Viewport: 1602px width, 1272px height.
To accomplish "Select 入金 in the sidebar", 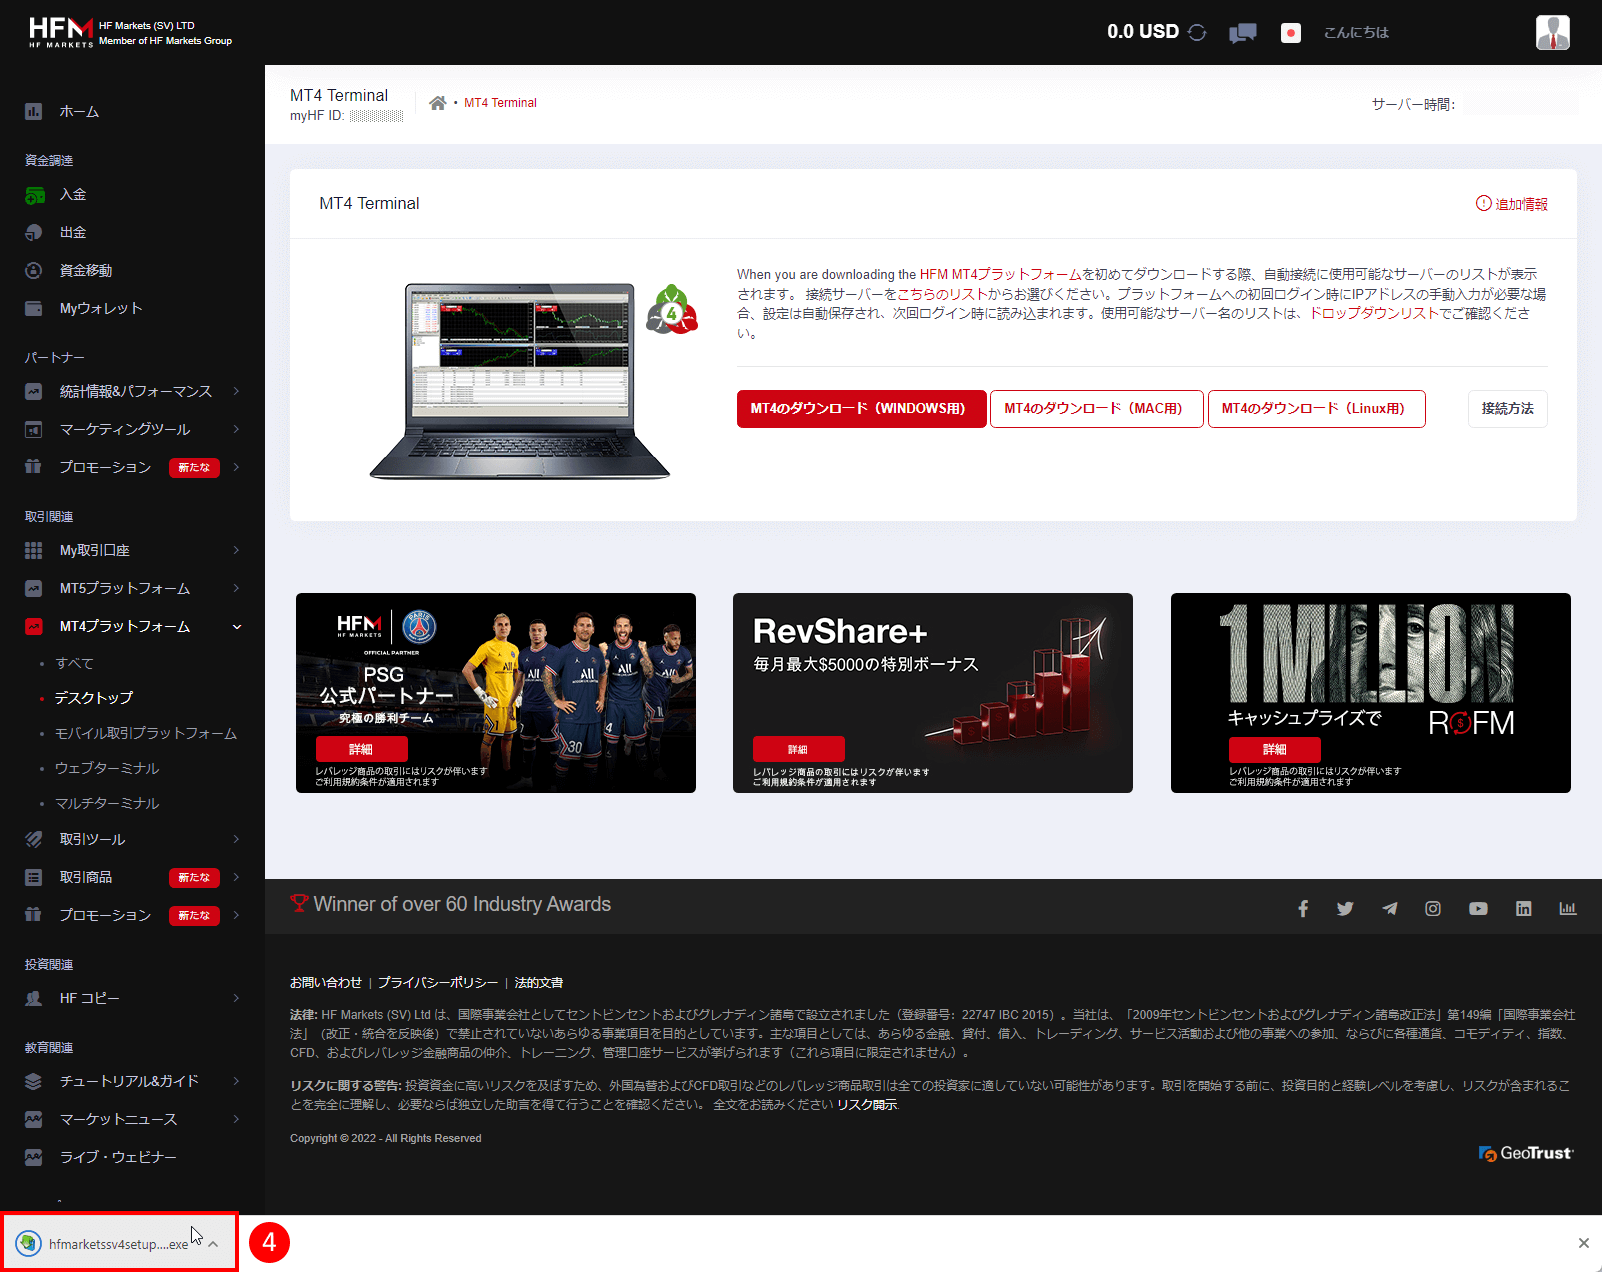I will pos(73,193).
